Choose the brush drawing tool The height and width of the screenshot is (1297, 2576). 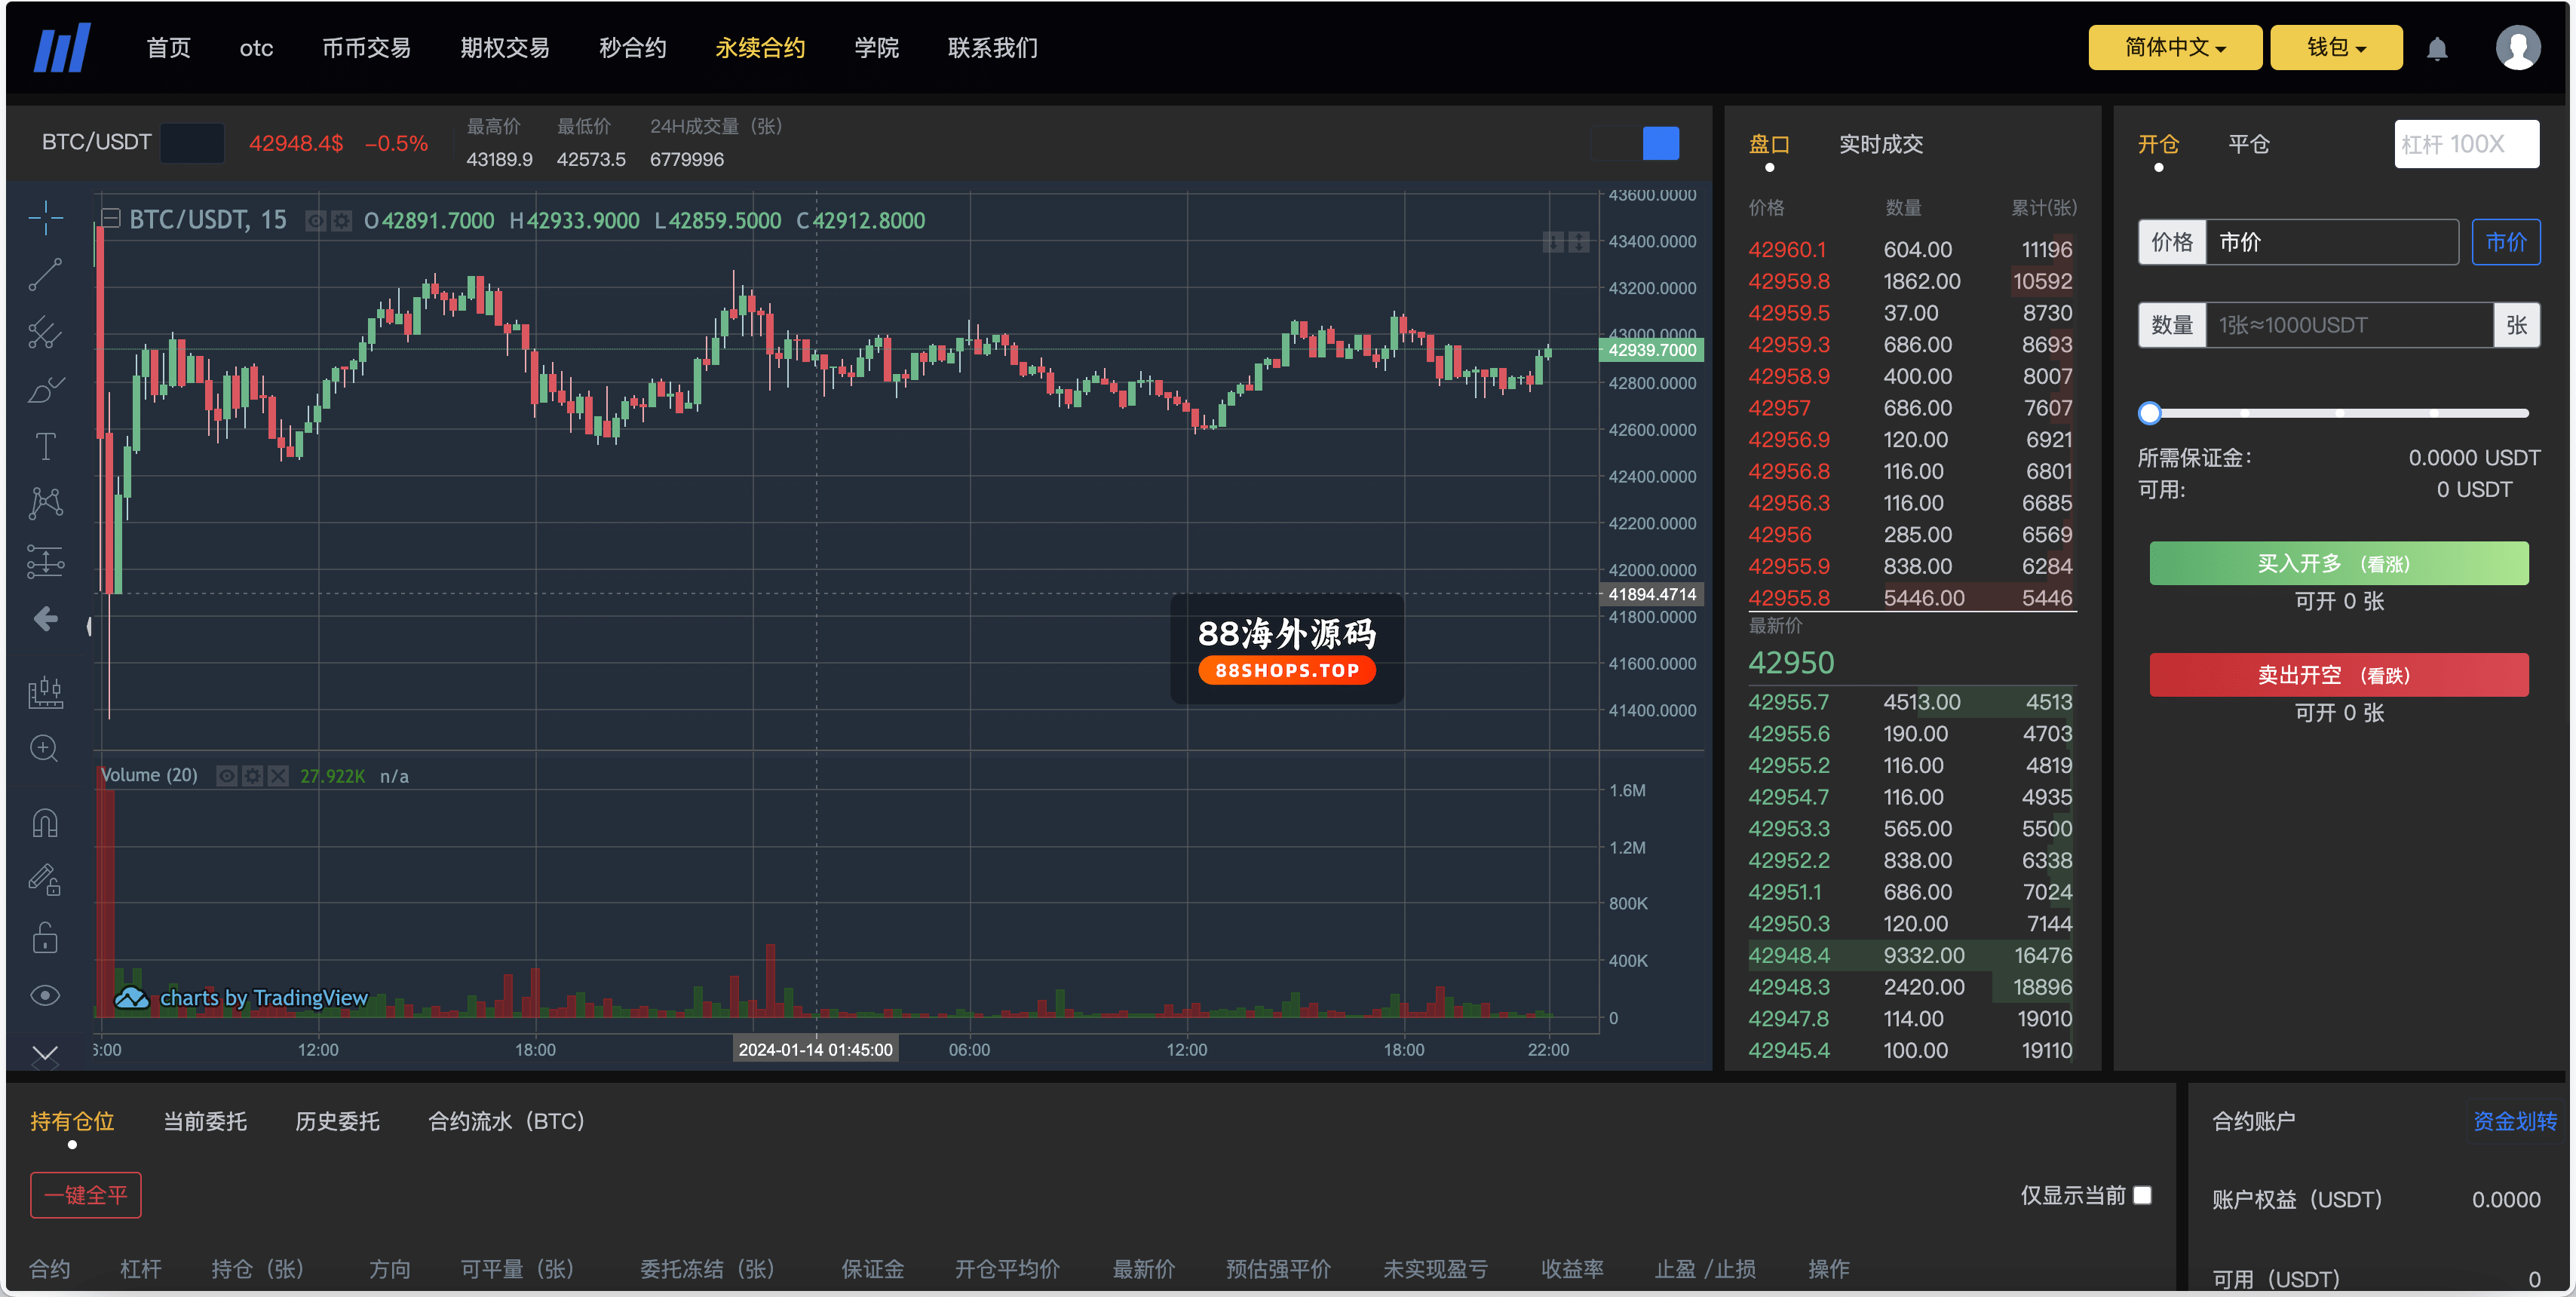[x=45, y=389]
